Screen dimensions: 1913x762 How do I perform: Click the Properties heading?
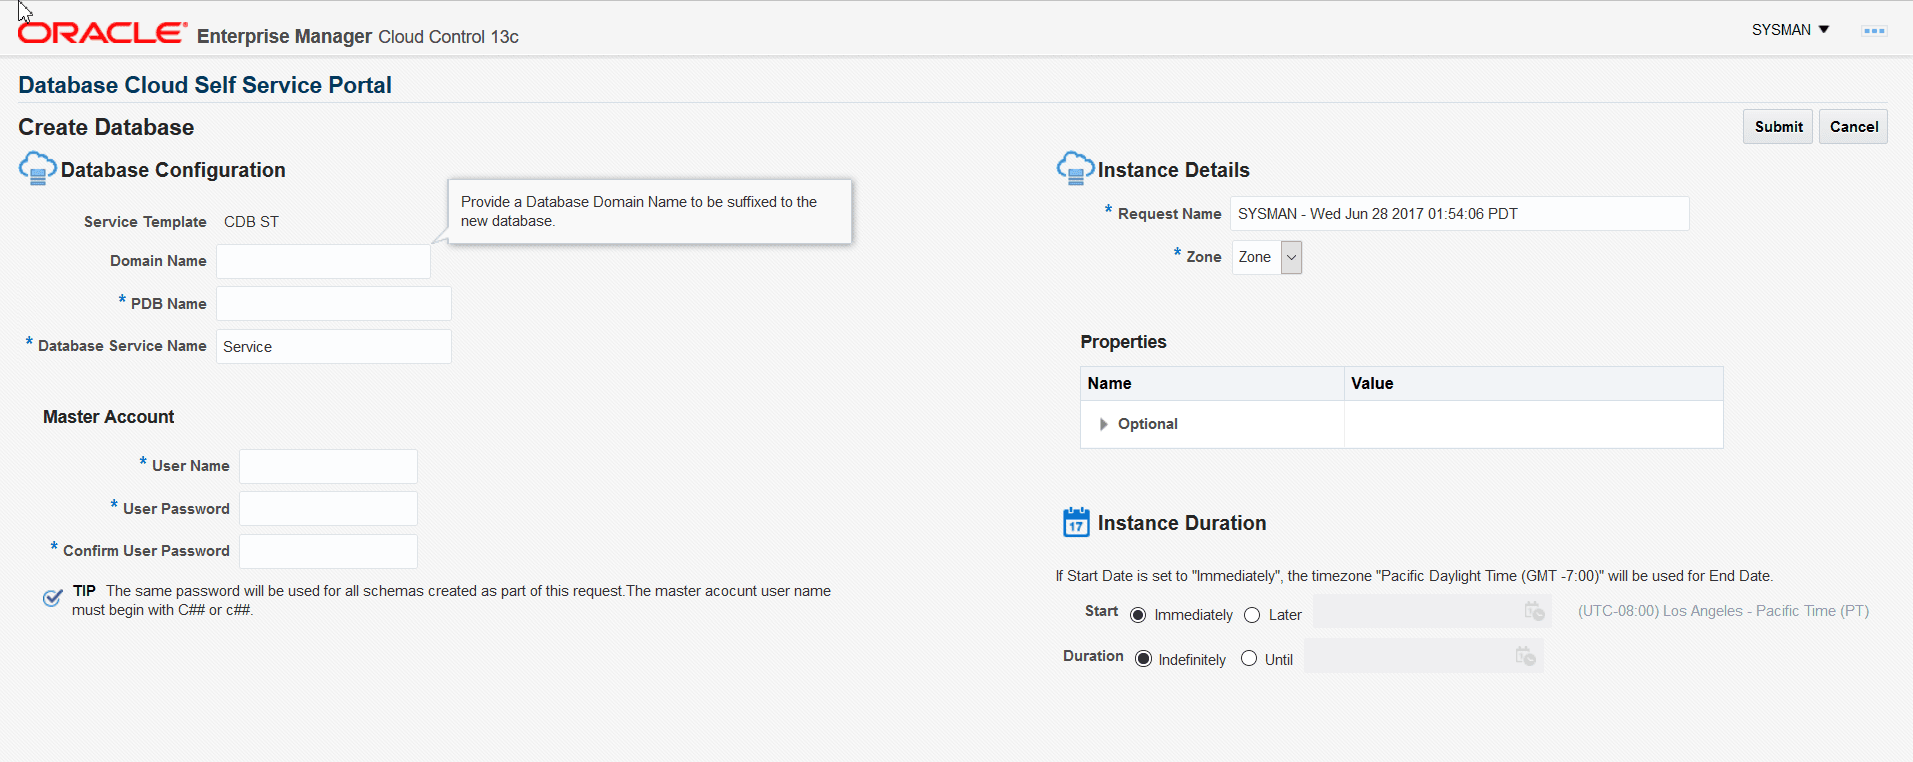click(x=1123, y=342)
